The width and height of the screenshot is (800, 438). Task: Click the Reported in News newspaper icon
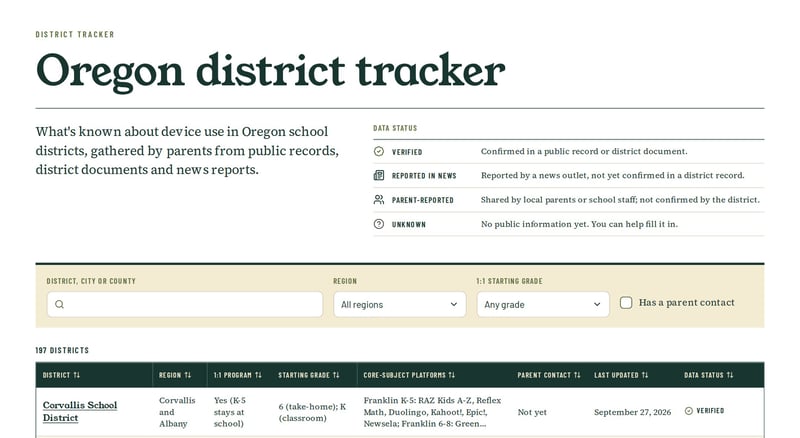pos(379,176)
